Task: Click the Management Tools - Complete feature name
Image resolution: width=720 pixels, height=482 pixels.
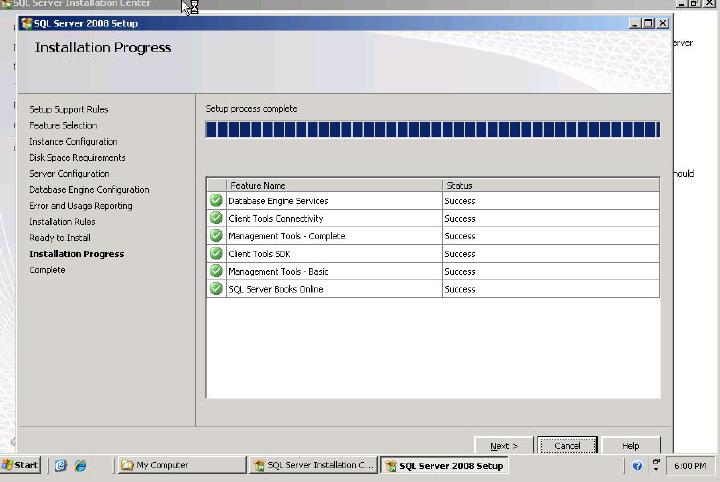Action: [x=287, y=236]
